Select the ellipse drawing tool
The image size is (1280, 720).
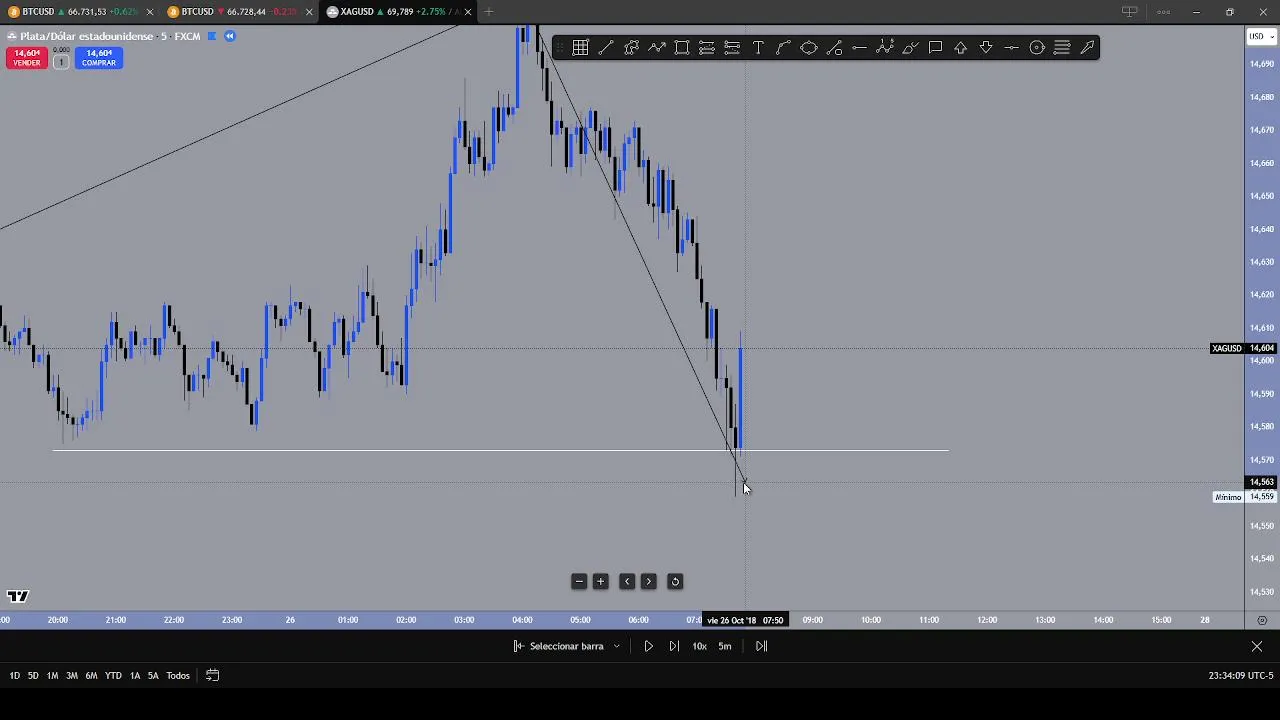[x=809, y=47]
